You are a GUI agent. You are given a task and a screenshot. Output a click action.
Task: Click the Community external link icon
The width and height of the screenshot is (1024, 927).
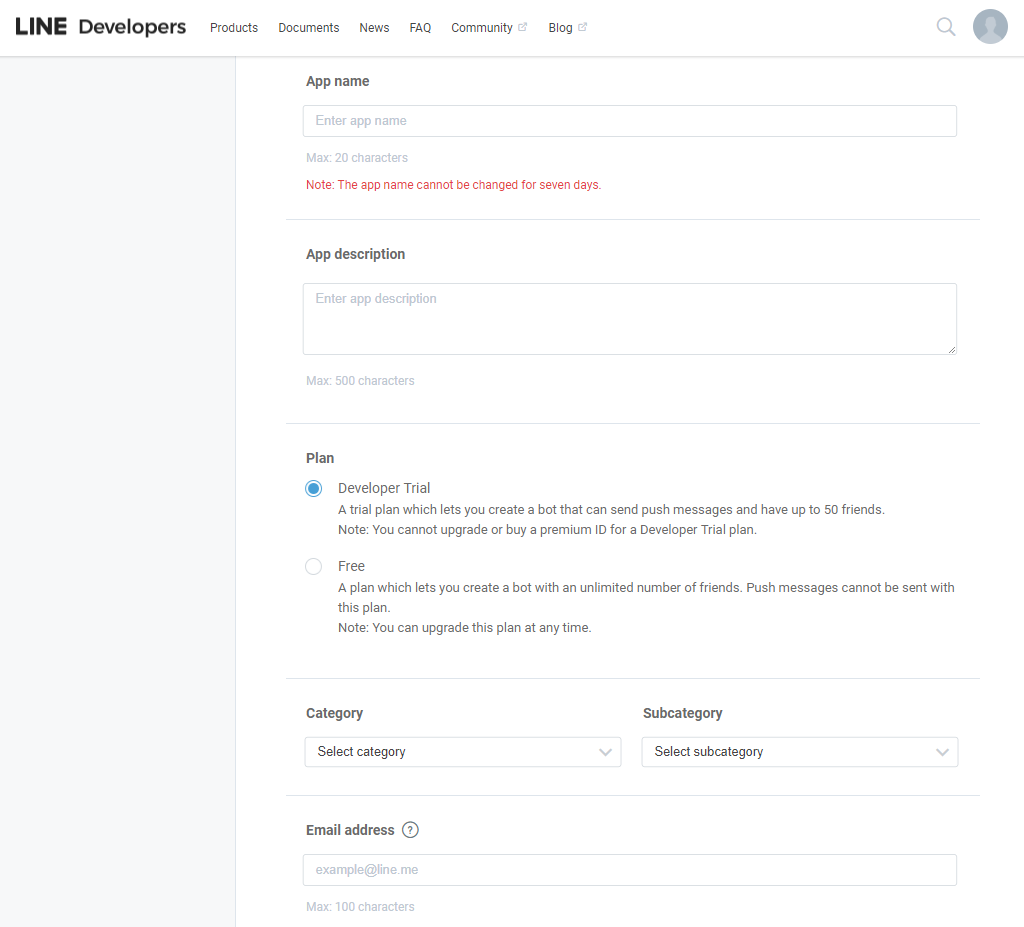point(522,27)
